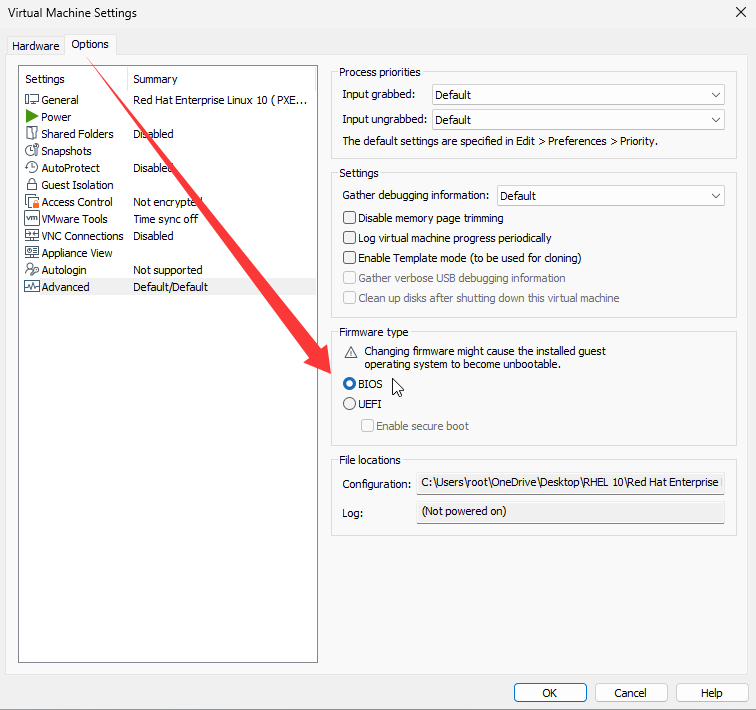Screen dimensions: 756x710
Task: Expand Gather debugging information dropdown
Action: (610, 196)
